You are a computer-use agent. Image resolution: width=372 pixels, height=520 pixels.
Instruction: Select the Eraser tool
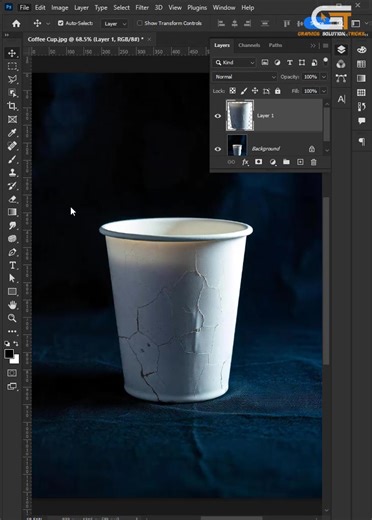12,199
